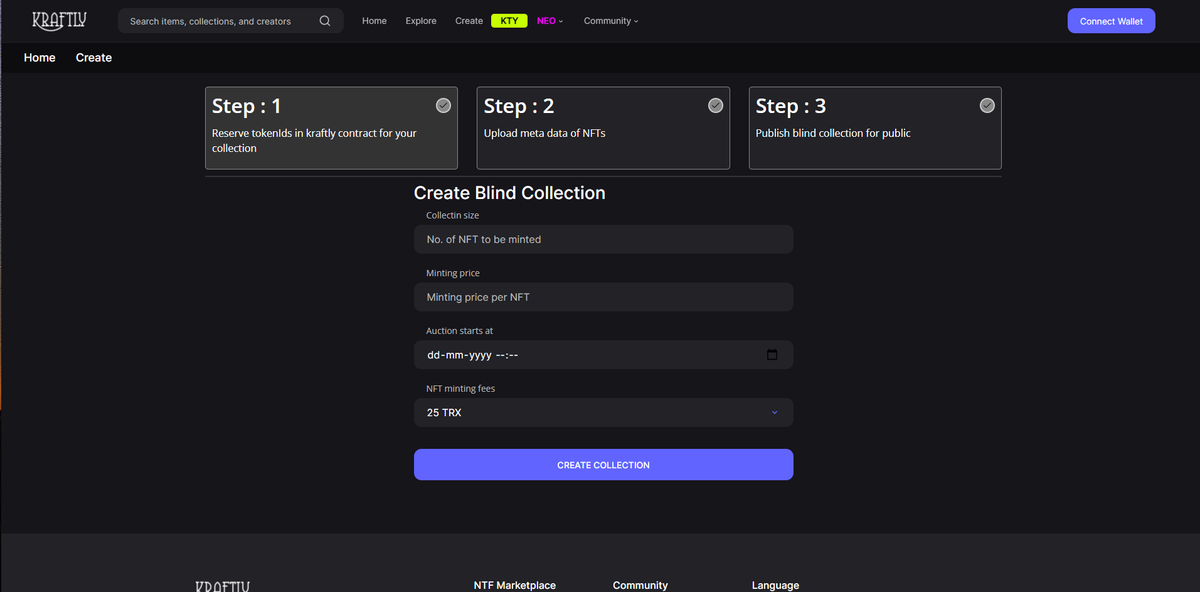Click the No. of NFT to be minted field

click(x=603, y=239)
